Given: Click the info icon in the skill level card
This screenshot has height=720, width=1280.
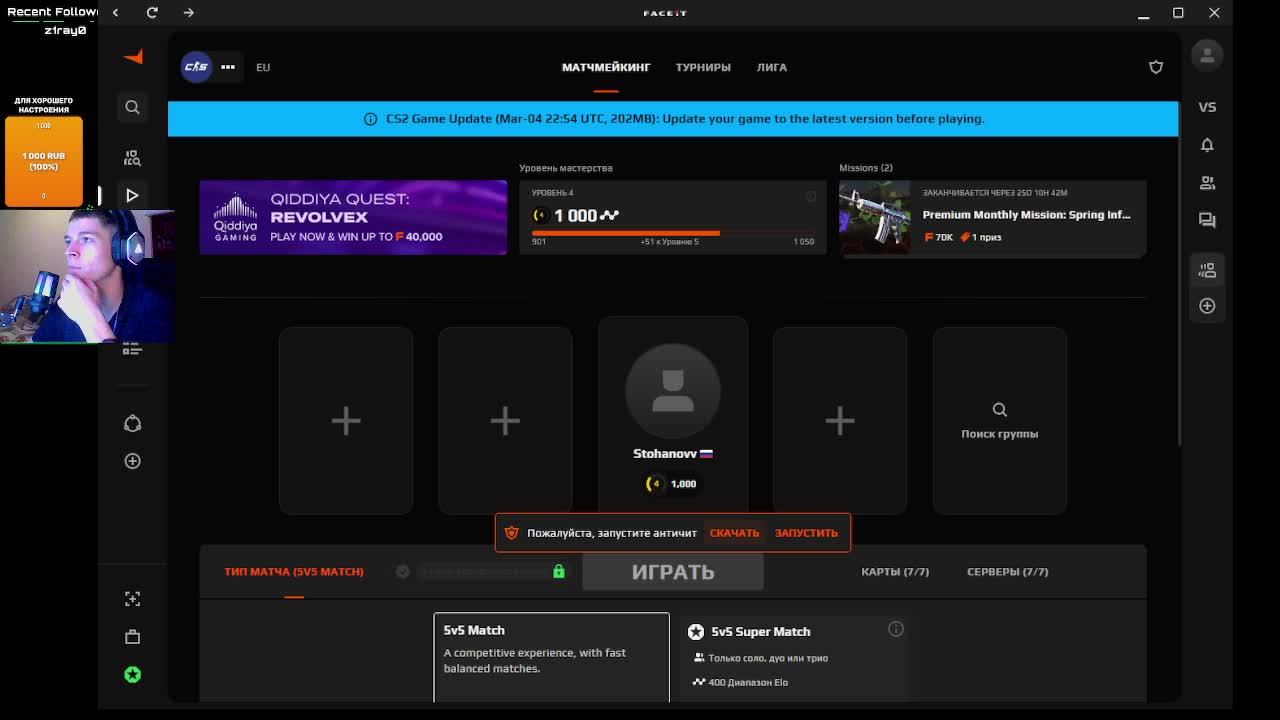Looking at the screenshot, I should [811, 196].
